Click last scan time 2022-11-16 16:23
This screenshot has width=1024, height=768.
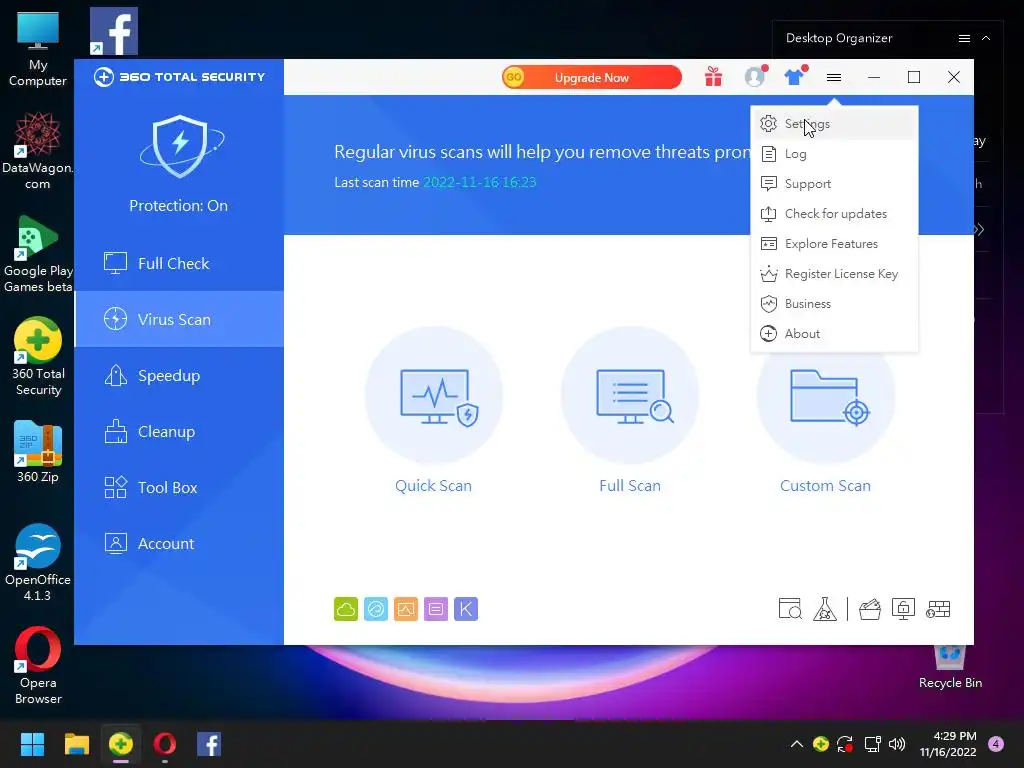479,182
